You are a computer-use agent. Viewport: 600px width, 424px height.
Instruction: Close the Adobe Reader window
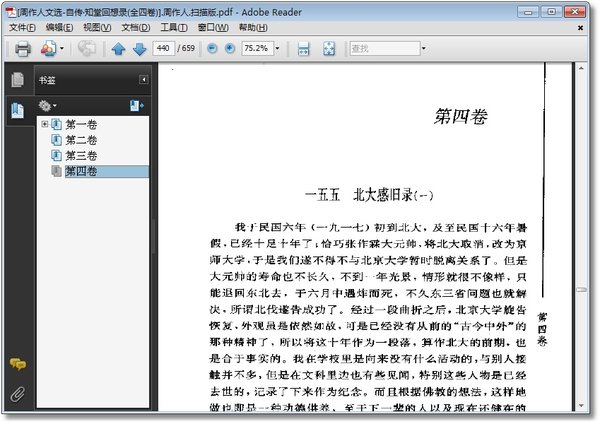pyautogui.click(x=575, y=12)
